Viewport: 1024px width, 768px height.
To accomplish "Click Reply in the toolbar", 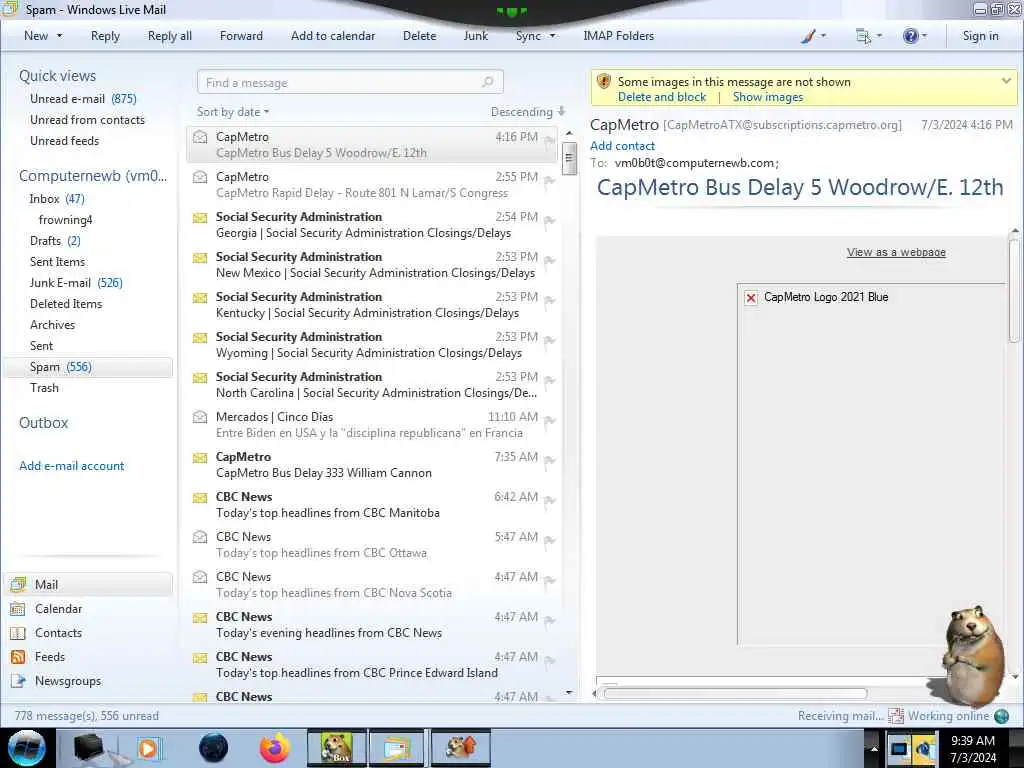I will pos(105,36).
